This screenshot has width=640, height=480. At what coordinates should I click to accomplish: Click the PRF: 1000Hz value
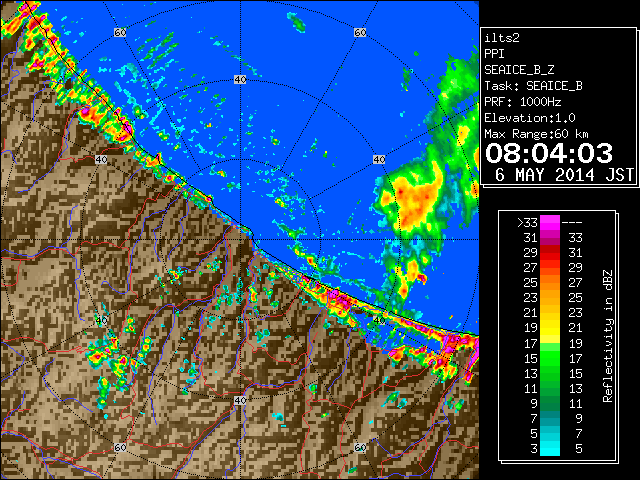click(x=523, y=102)
